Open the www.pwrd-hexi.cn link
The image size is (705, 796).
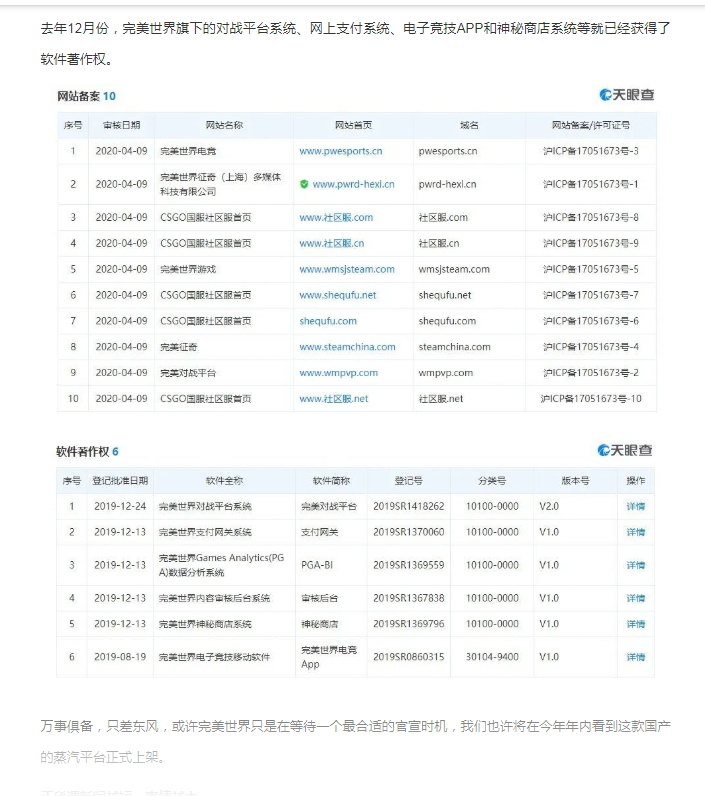[x=353, y=184]
